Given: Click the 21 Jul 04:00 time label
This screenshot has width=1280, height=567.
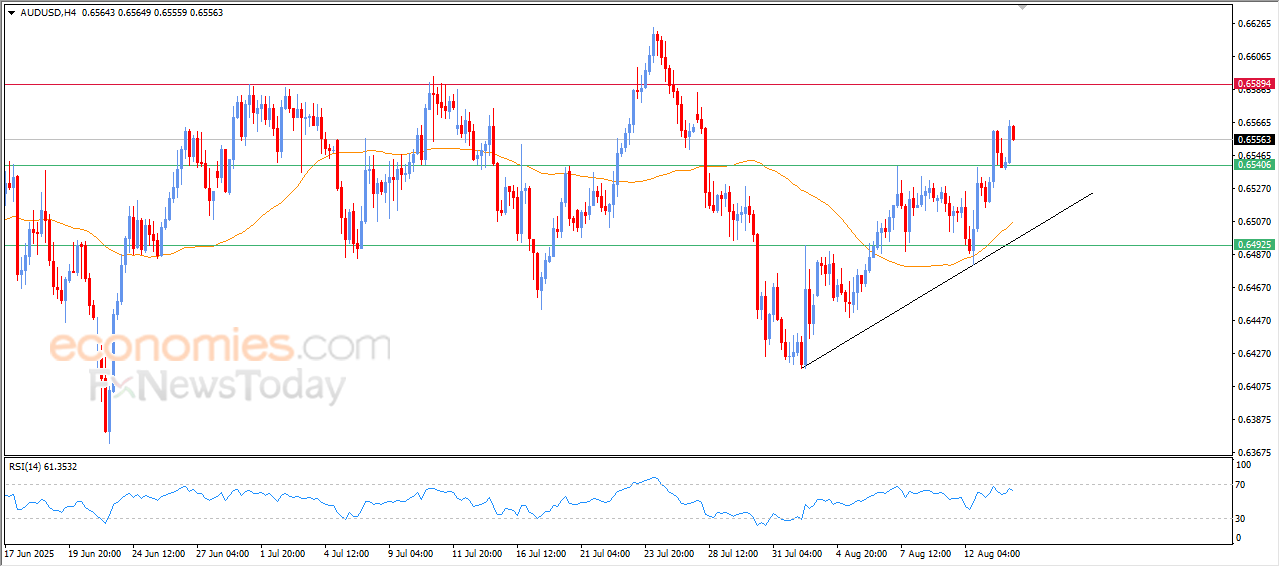Looking at the screenshot, I should [607, 553].
